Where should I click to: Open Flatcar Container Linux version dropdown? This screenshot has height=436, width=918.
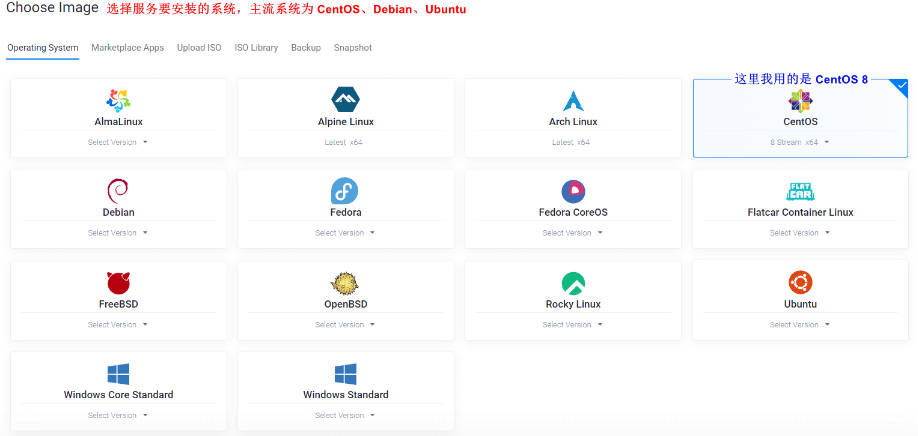click(x=800, y=233)
